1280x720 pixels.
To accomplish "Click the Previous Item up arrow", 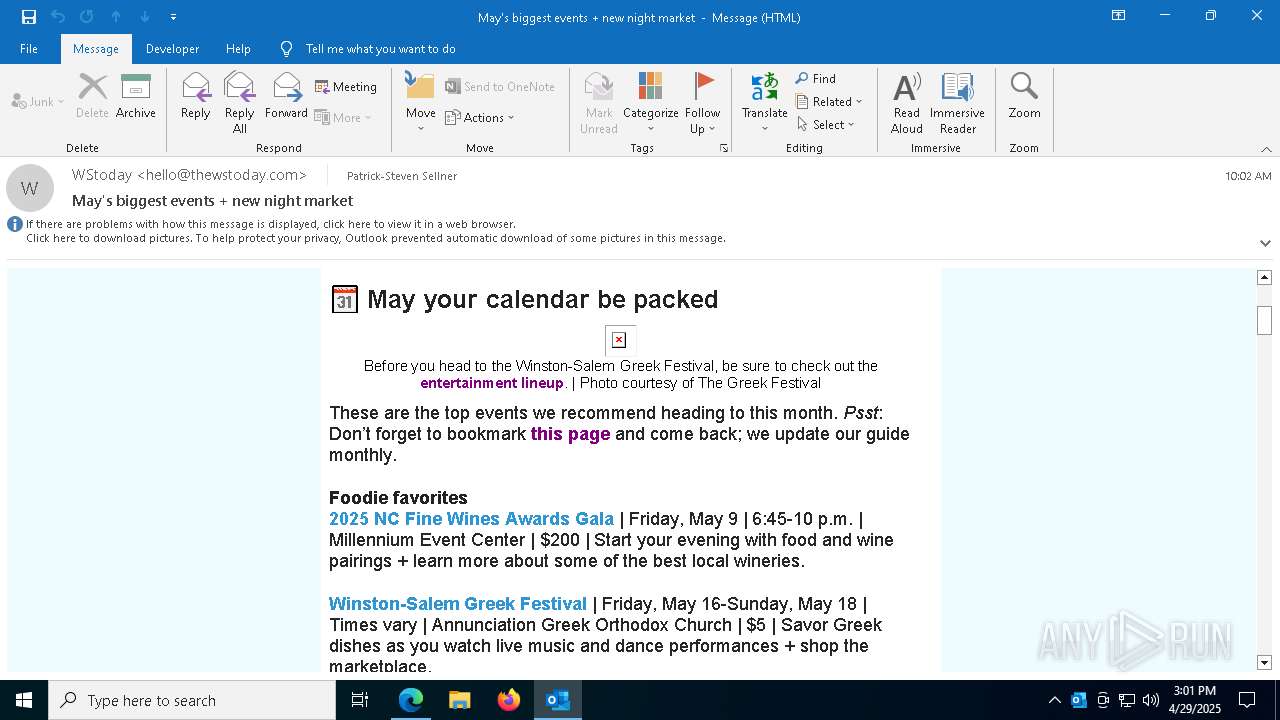I will pos(116,17).
